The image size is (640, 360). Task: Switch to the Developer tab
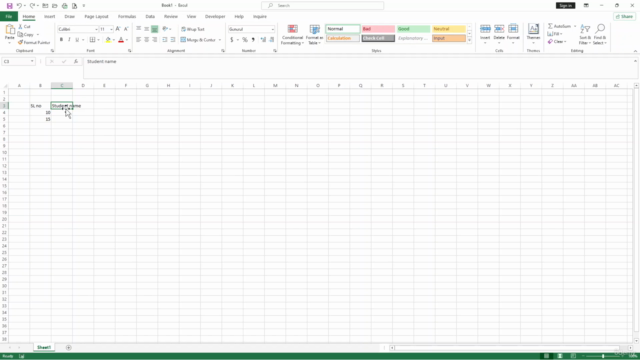click(x=215, y=17)
